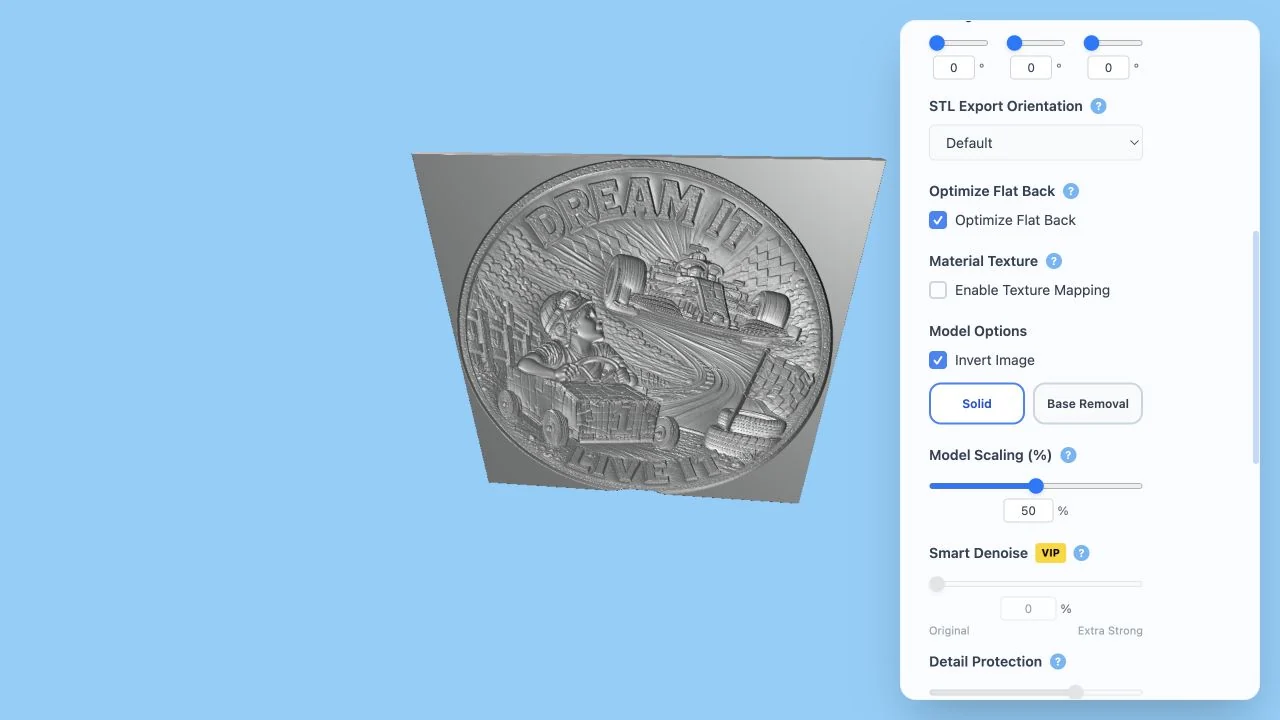Enable Texture Mapping checkbox
The height and width of the screenshot is (720, 1280).
(938, 290)
